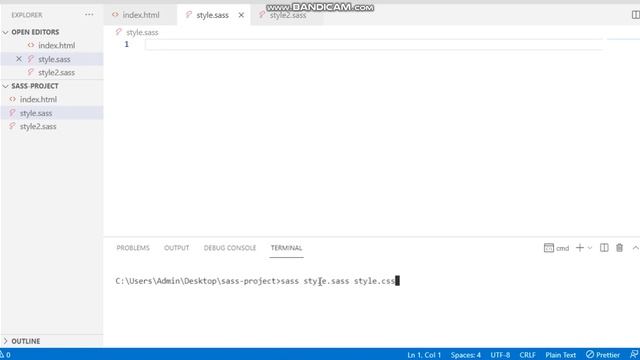The image size is (640, 360).
Task: Click the Prettier status bar item
Action: (x=603, y=355)
